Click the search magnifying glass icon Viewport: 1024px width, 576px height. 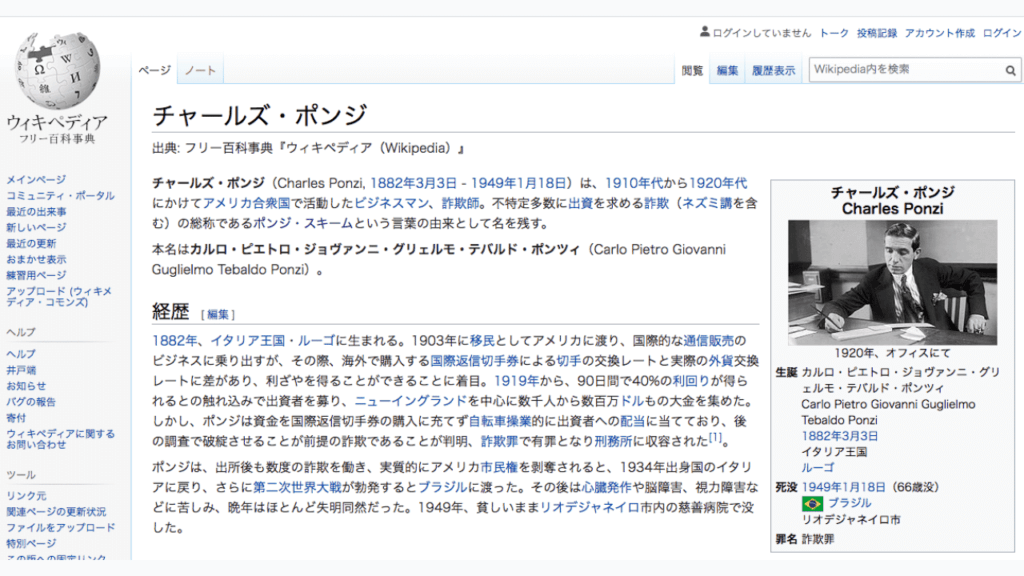click(1010, 70)
